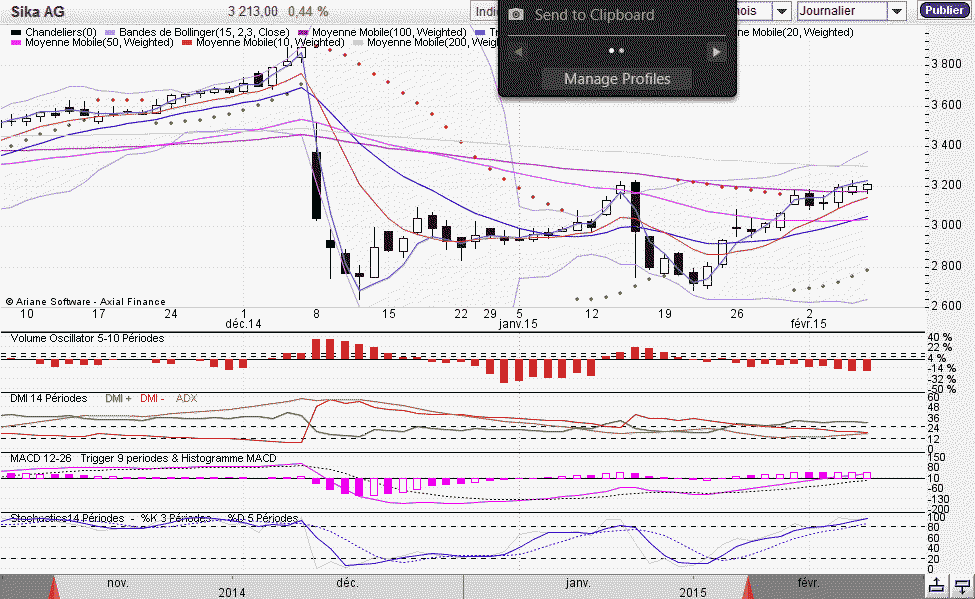Click the 'nov.' label in the timeline bar

118,583
